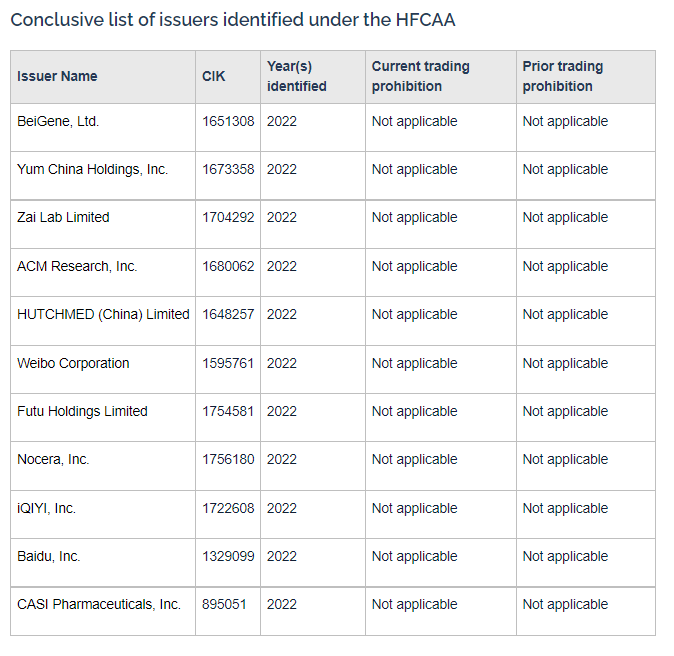Viewport: 674px width, 656px height.
Task: Click the Baidu, Inc. issuer name
Action: point(49,556)
